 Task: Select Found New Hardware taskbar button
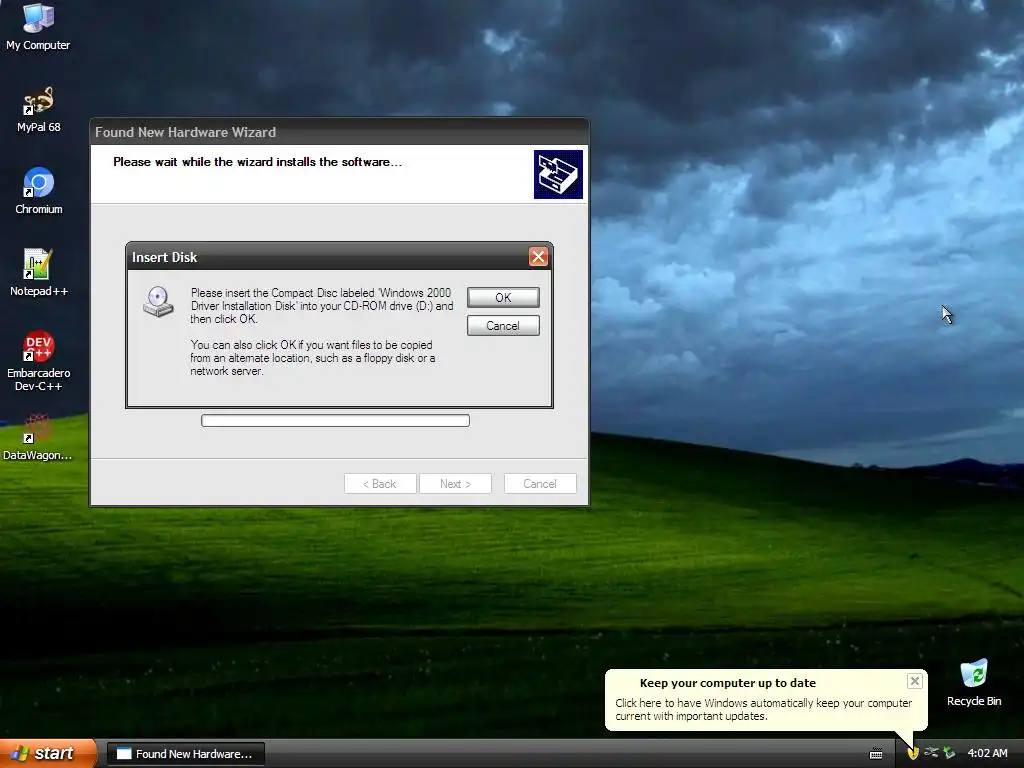pyautogui.click(x=186, y=754)
